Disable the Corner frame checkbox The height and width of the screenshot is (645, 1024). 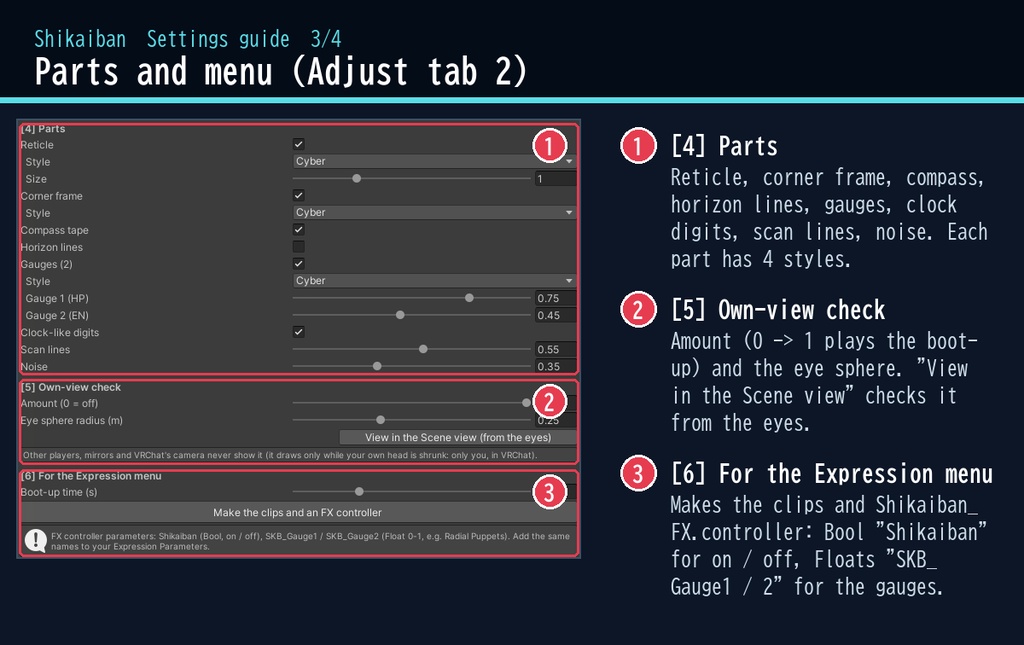[x=298, y=195]
